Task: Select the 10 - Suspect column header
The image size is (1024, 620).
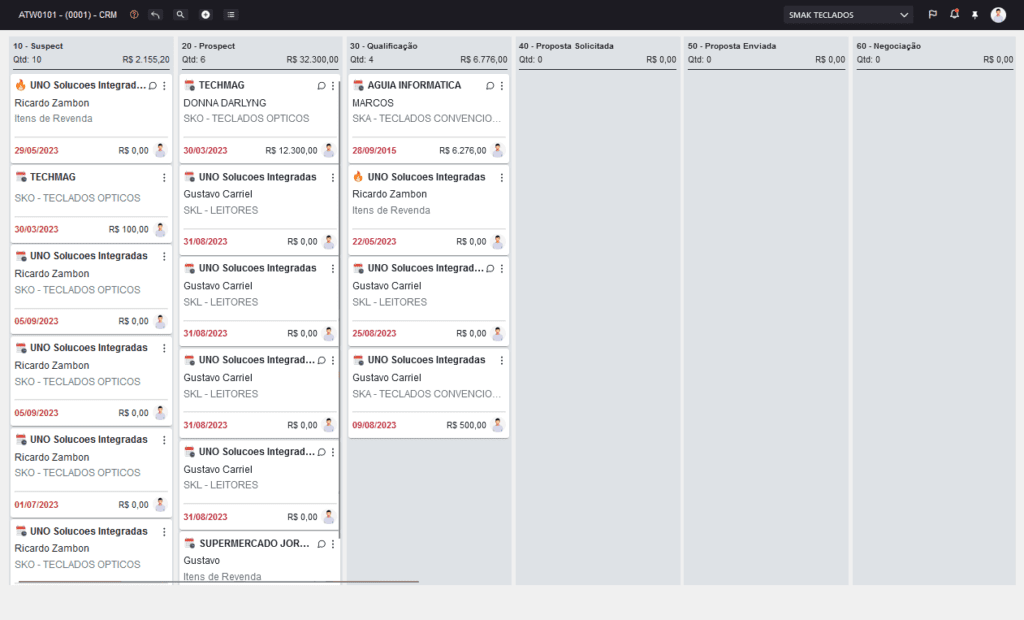Action: [38, 46]
